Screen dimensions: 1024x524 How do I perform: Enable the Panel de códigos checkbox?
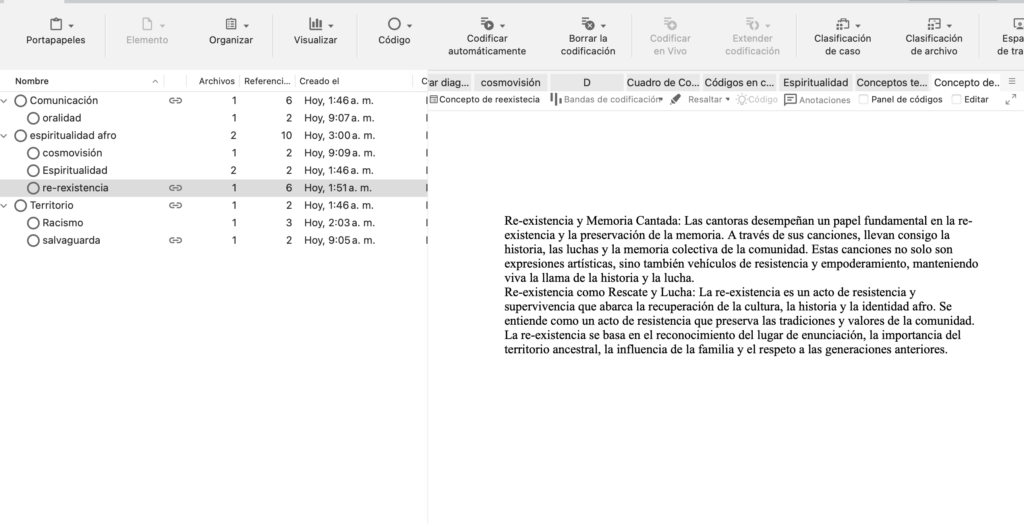863,99
